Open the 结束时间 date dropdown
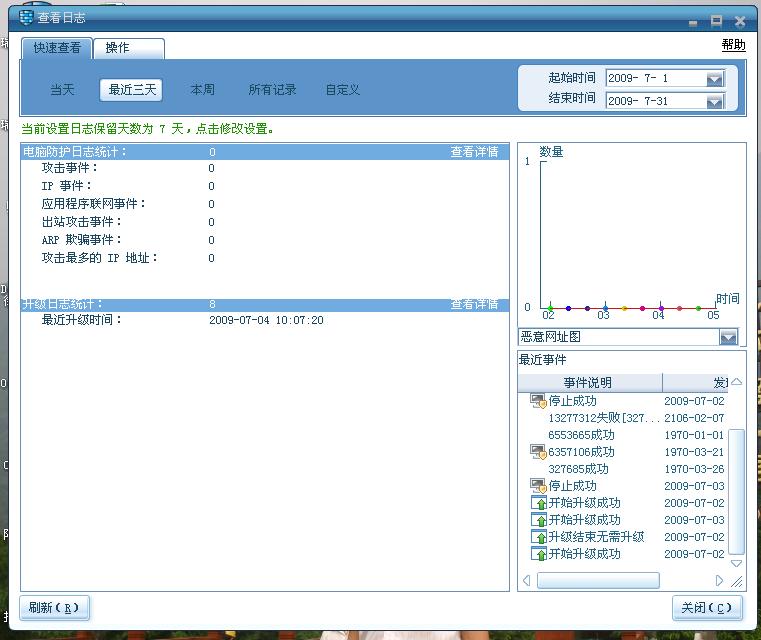Image resolution: width=761 pixels, height=640 pixels. (714, 101)
